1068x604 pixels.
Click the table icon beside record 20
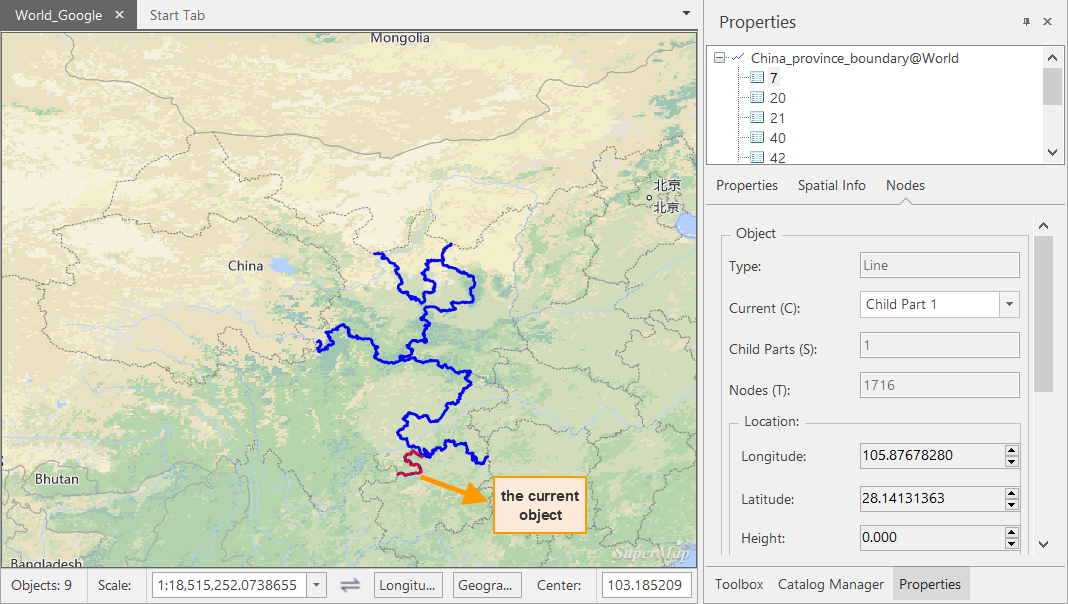[757, 98]
